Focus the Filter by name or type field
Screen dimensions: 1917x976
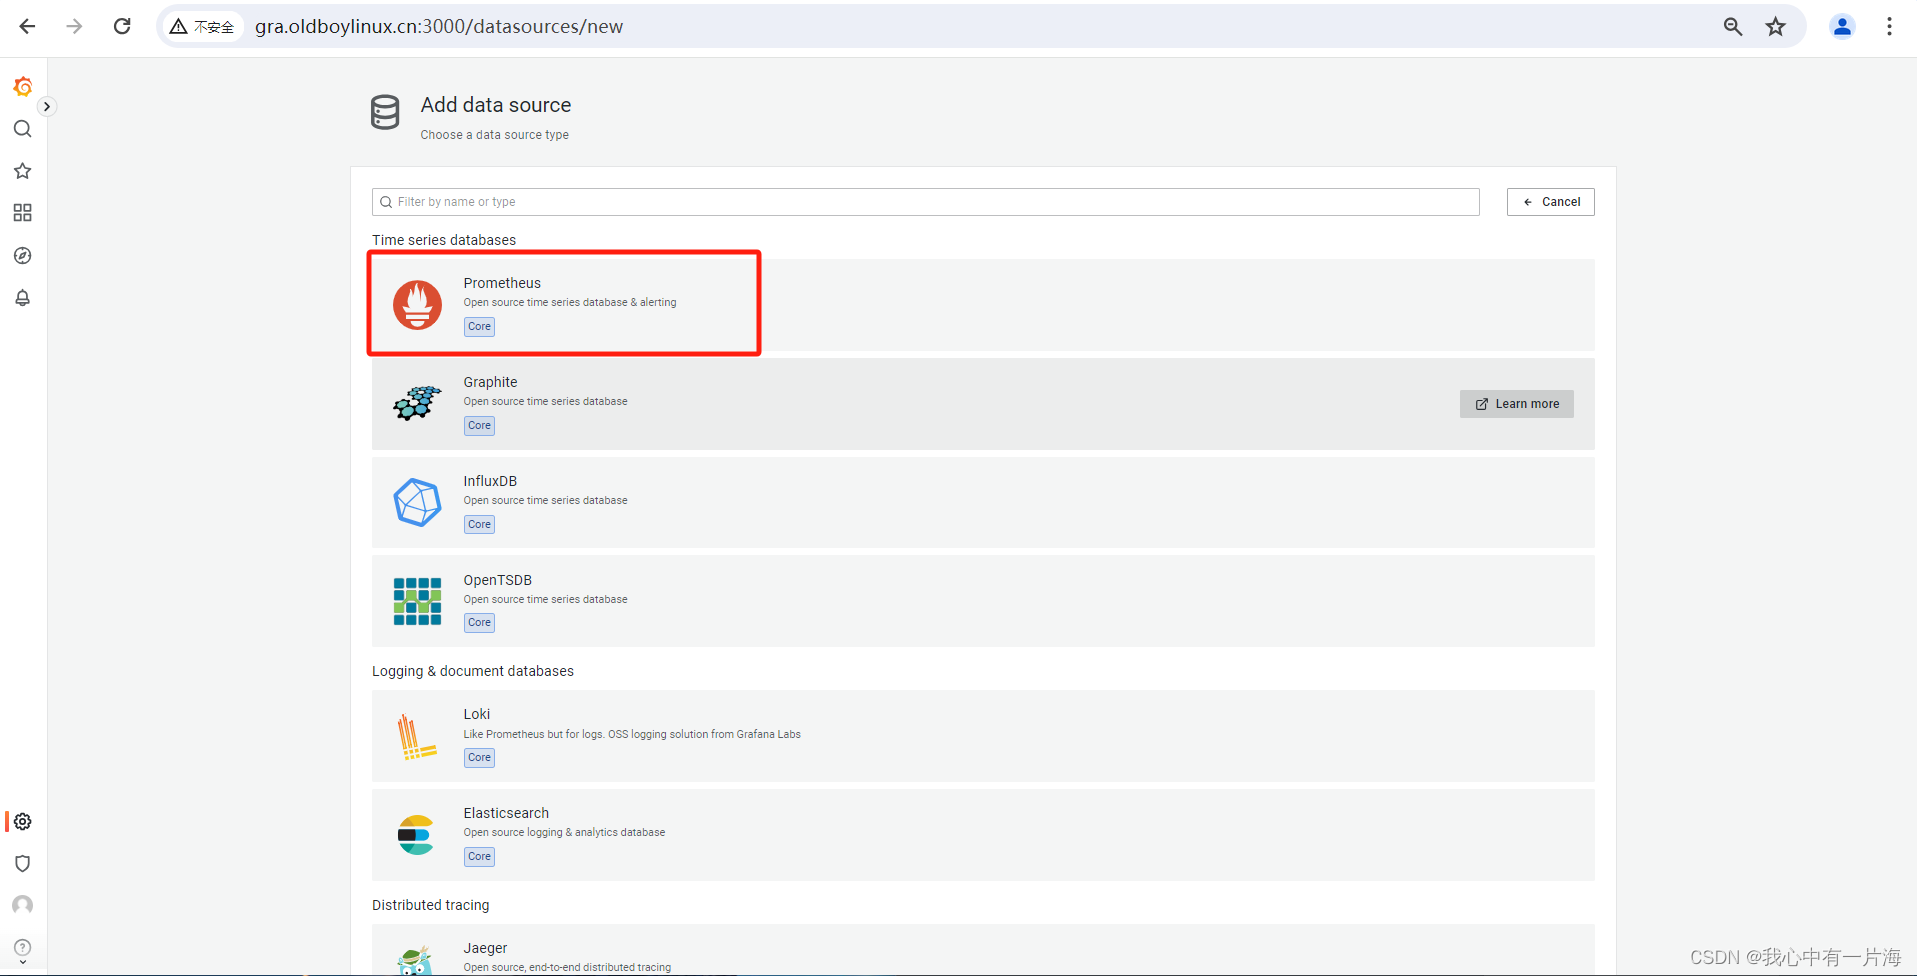(925, 202)
